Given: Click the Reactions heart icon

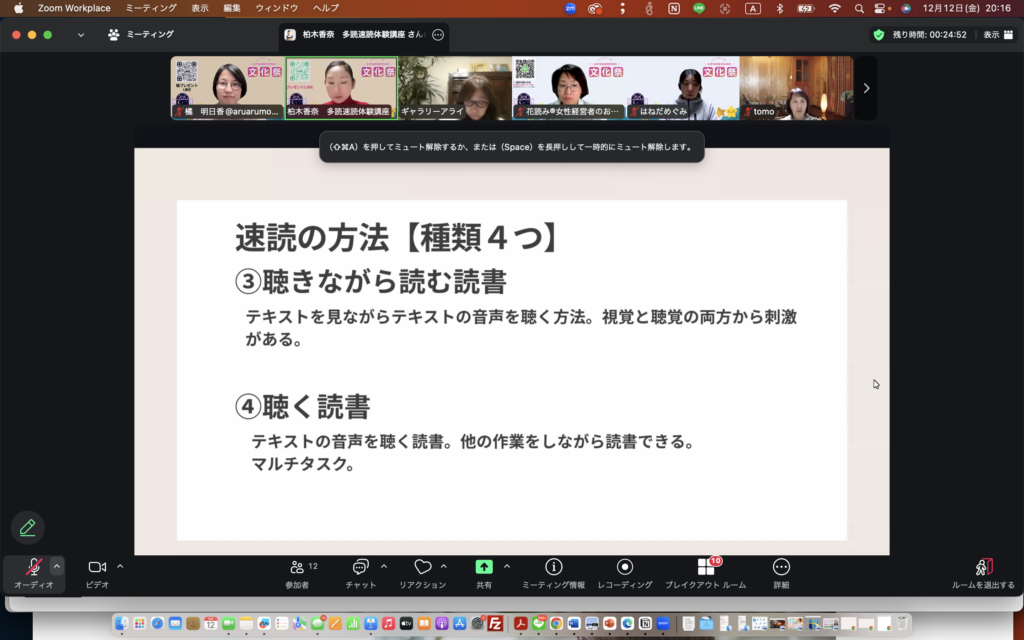Looking at the screenshot, I should coord(423,568).
